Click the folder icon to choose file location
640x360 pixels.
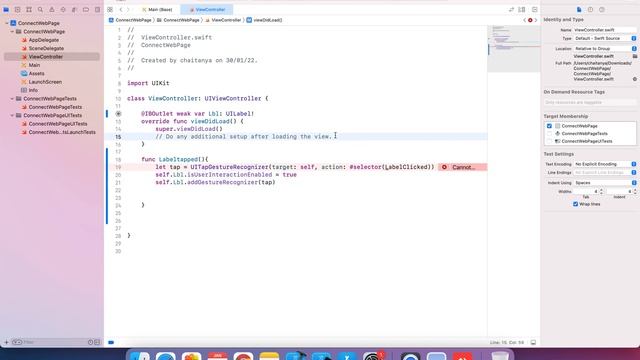635,56
